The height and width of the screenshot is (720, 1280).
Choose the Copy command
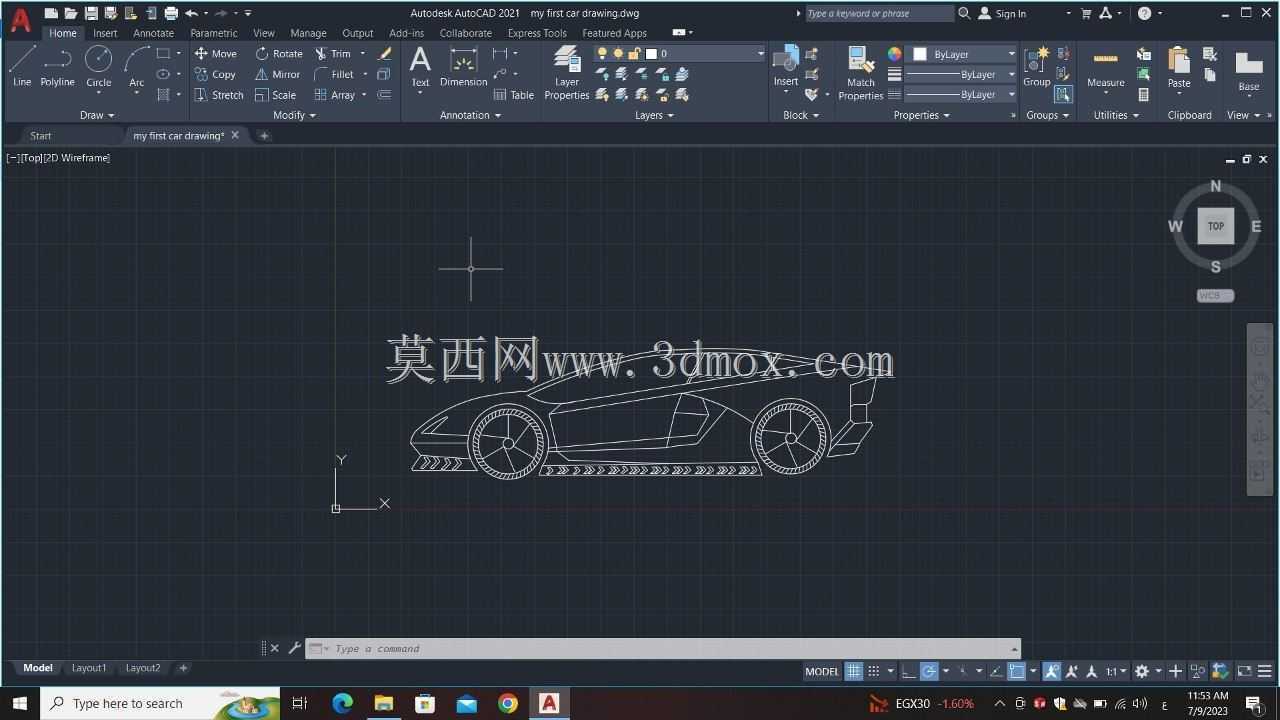pyautogui.click(x=215, y=74)
